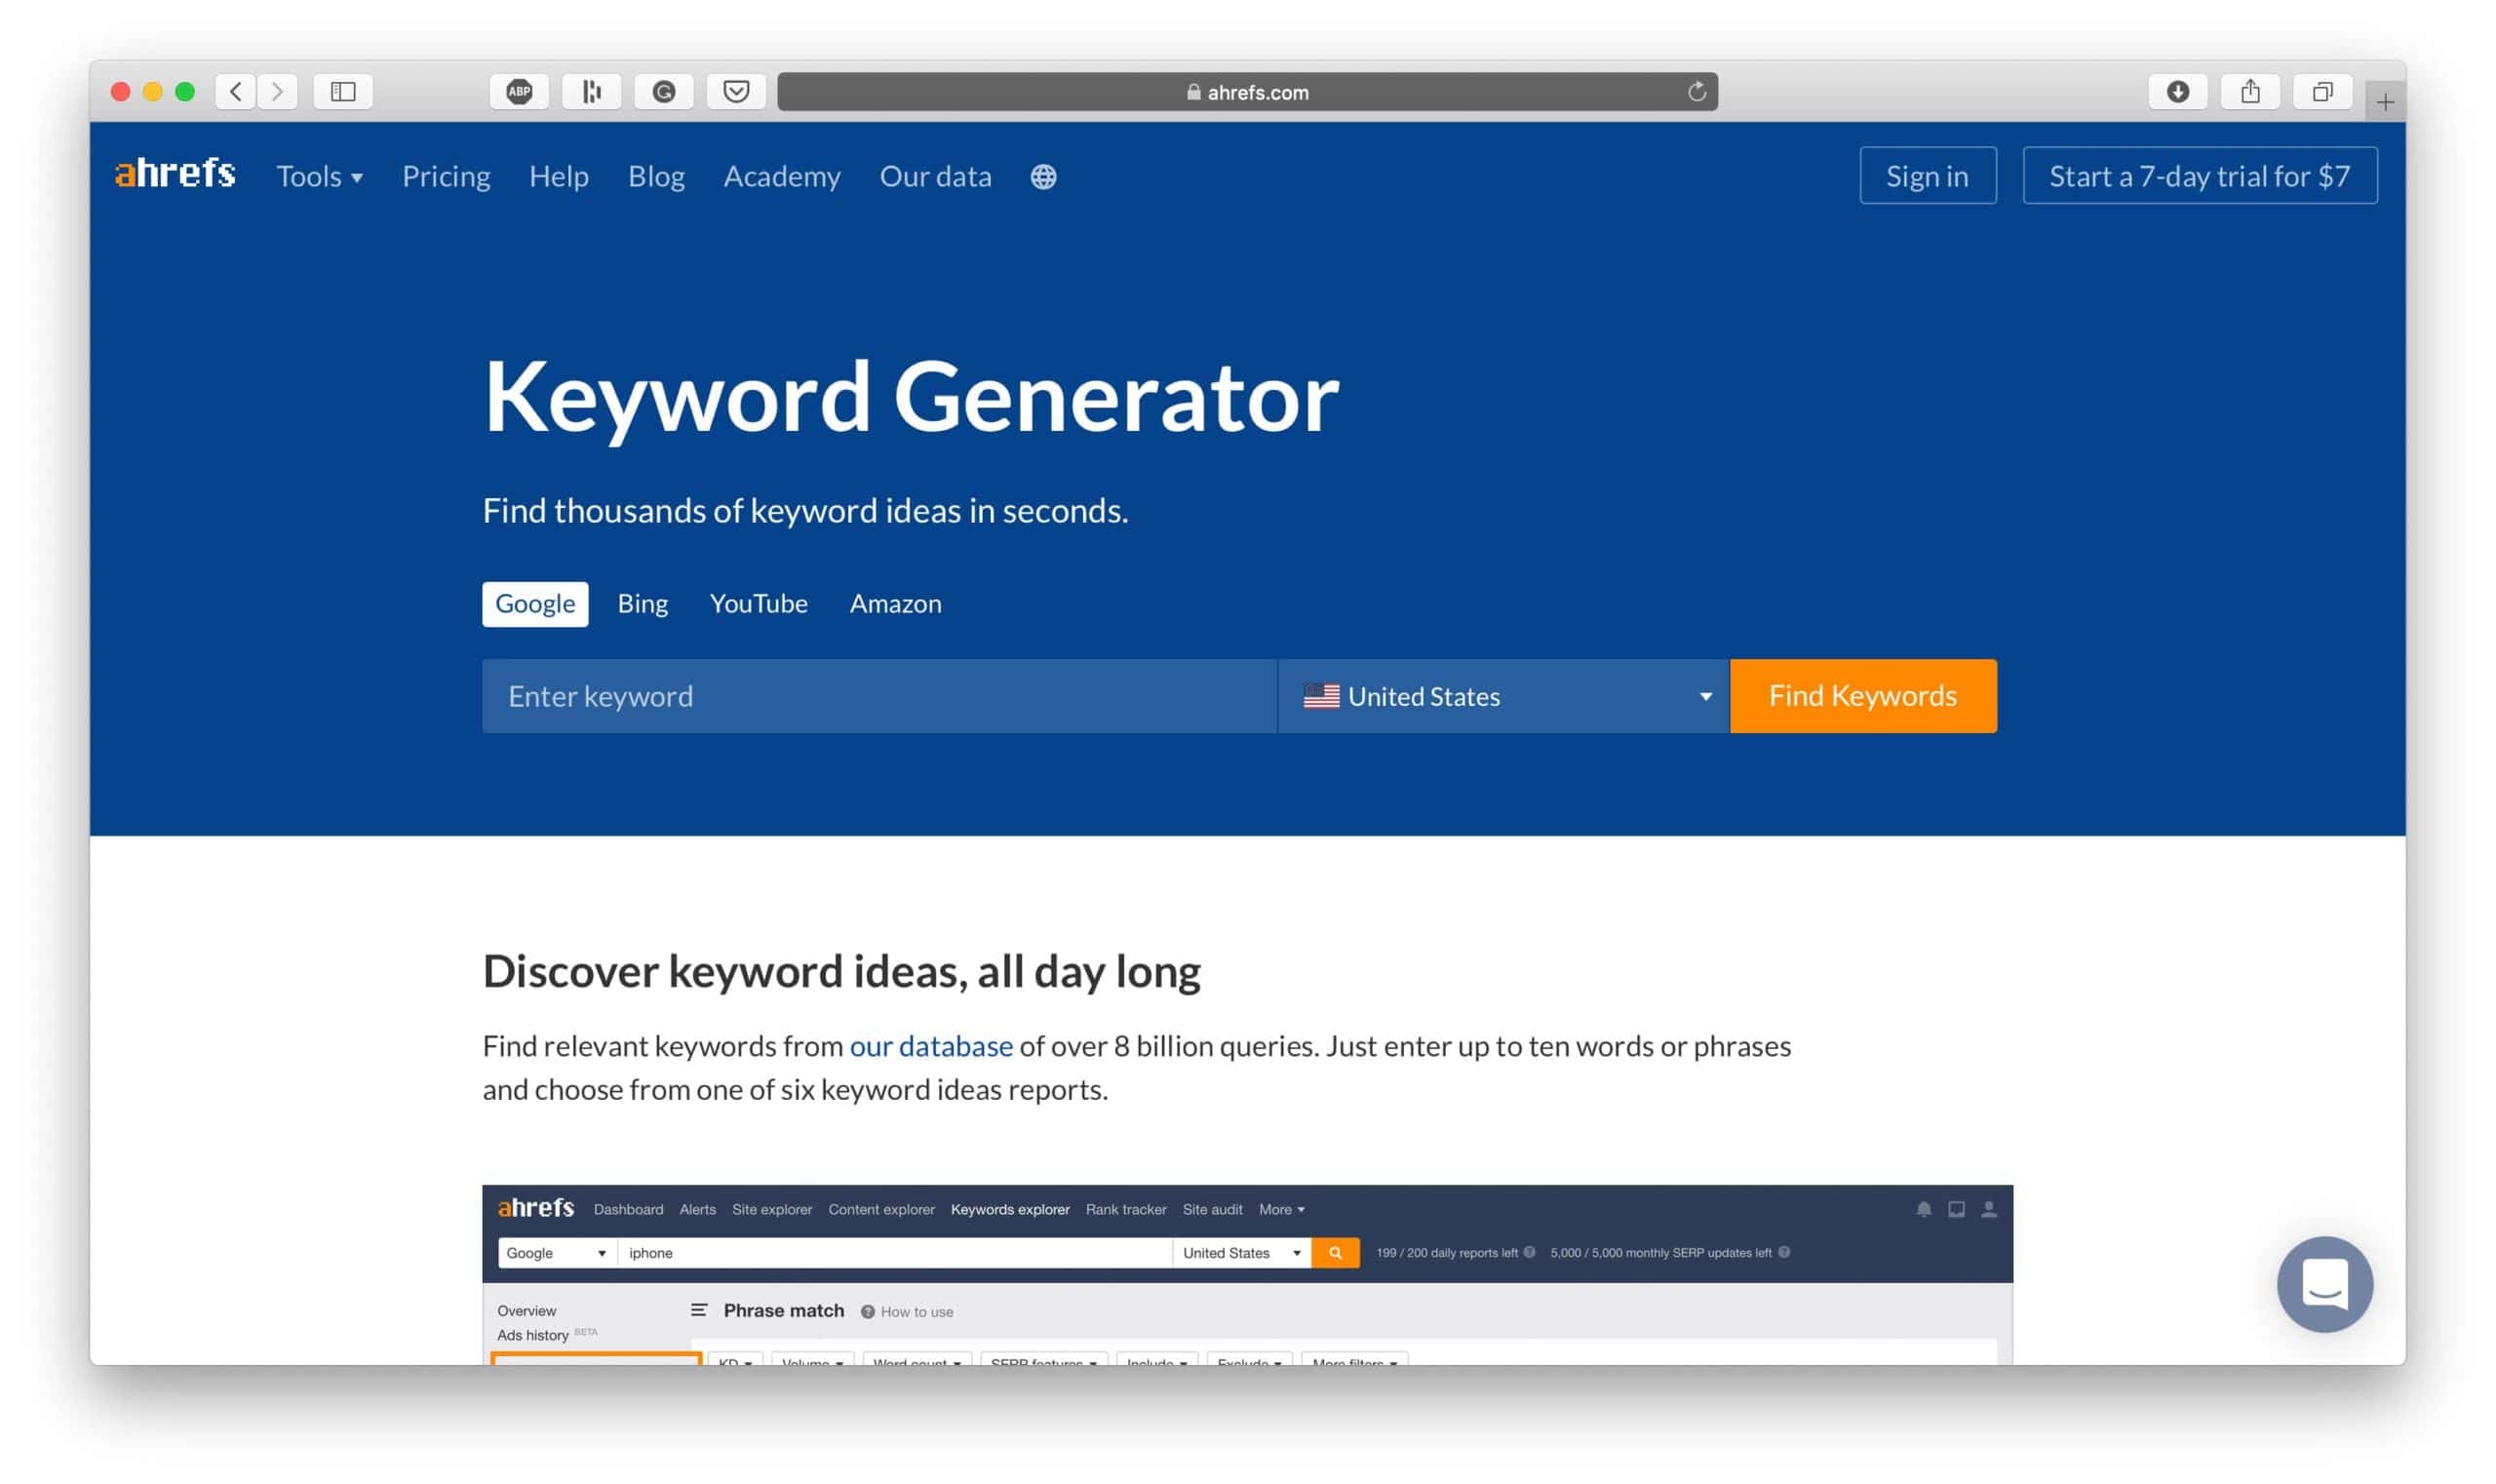Click the orange search button in preview

click(1335, 1253)
